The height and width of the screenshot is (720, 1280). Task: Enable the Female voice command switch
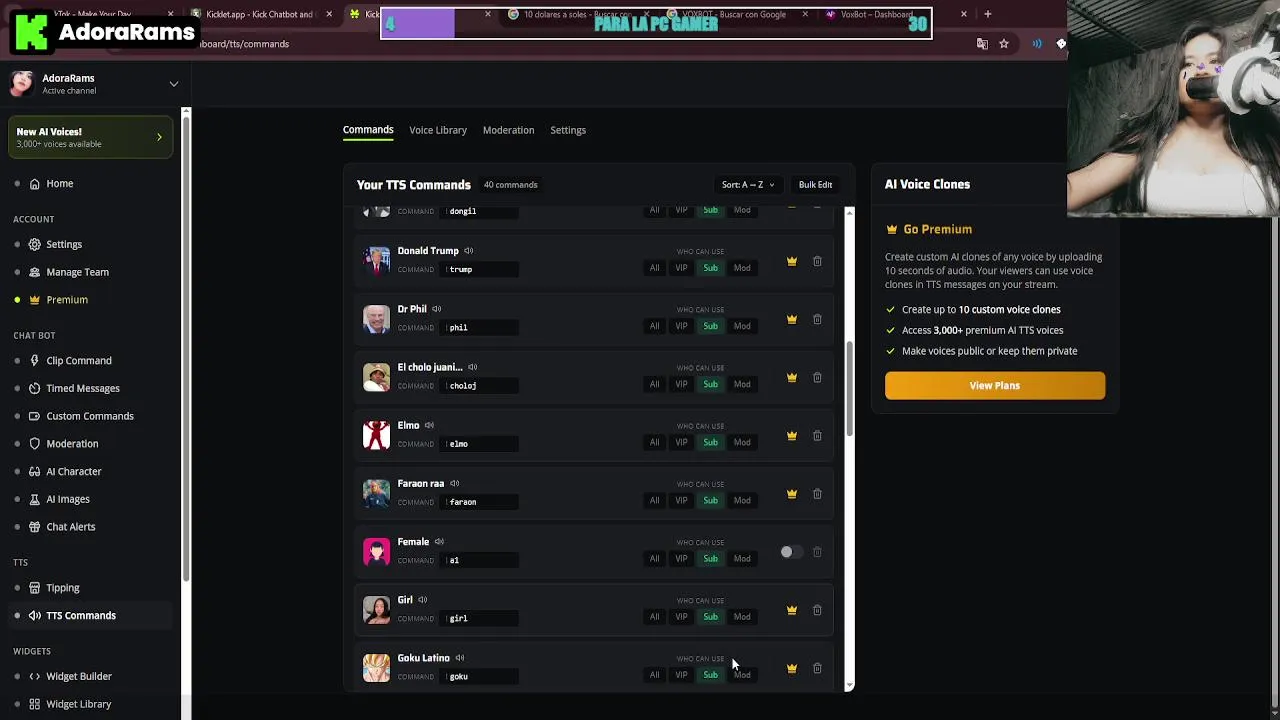(x=790, y=552)
